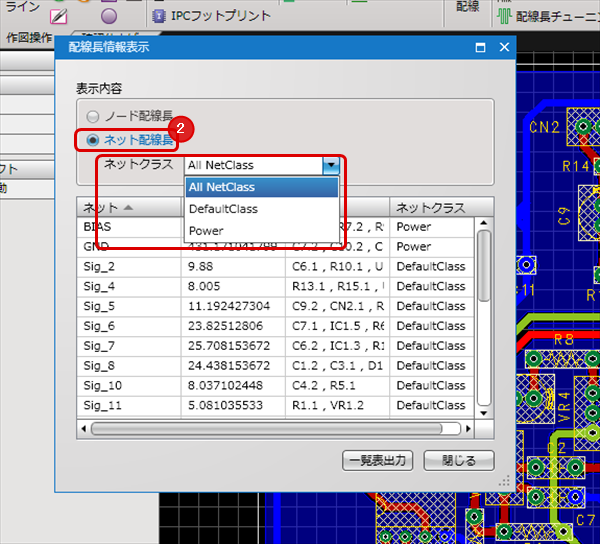Click the 24.438153672 length cell
The width and height of the screenshot is (600, 544).
(233, 366)
